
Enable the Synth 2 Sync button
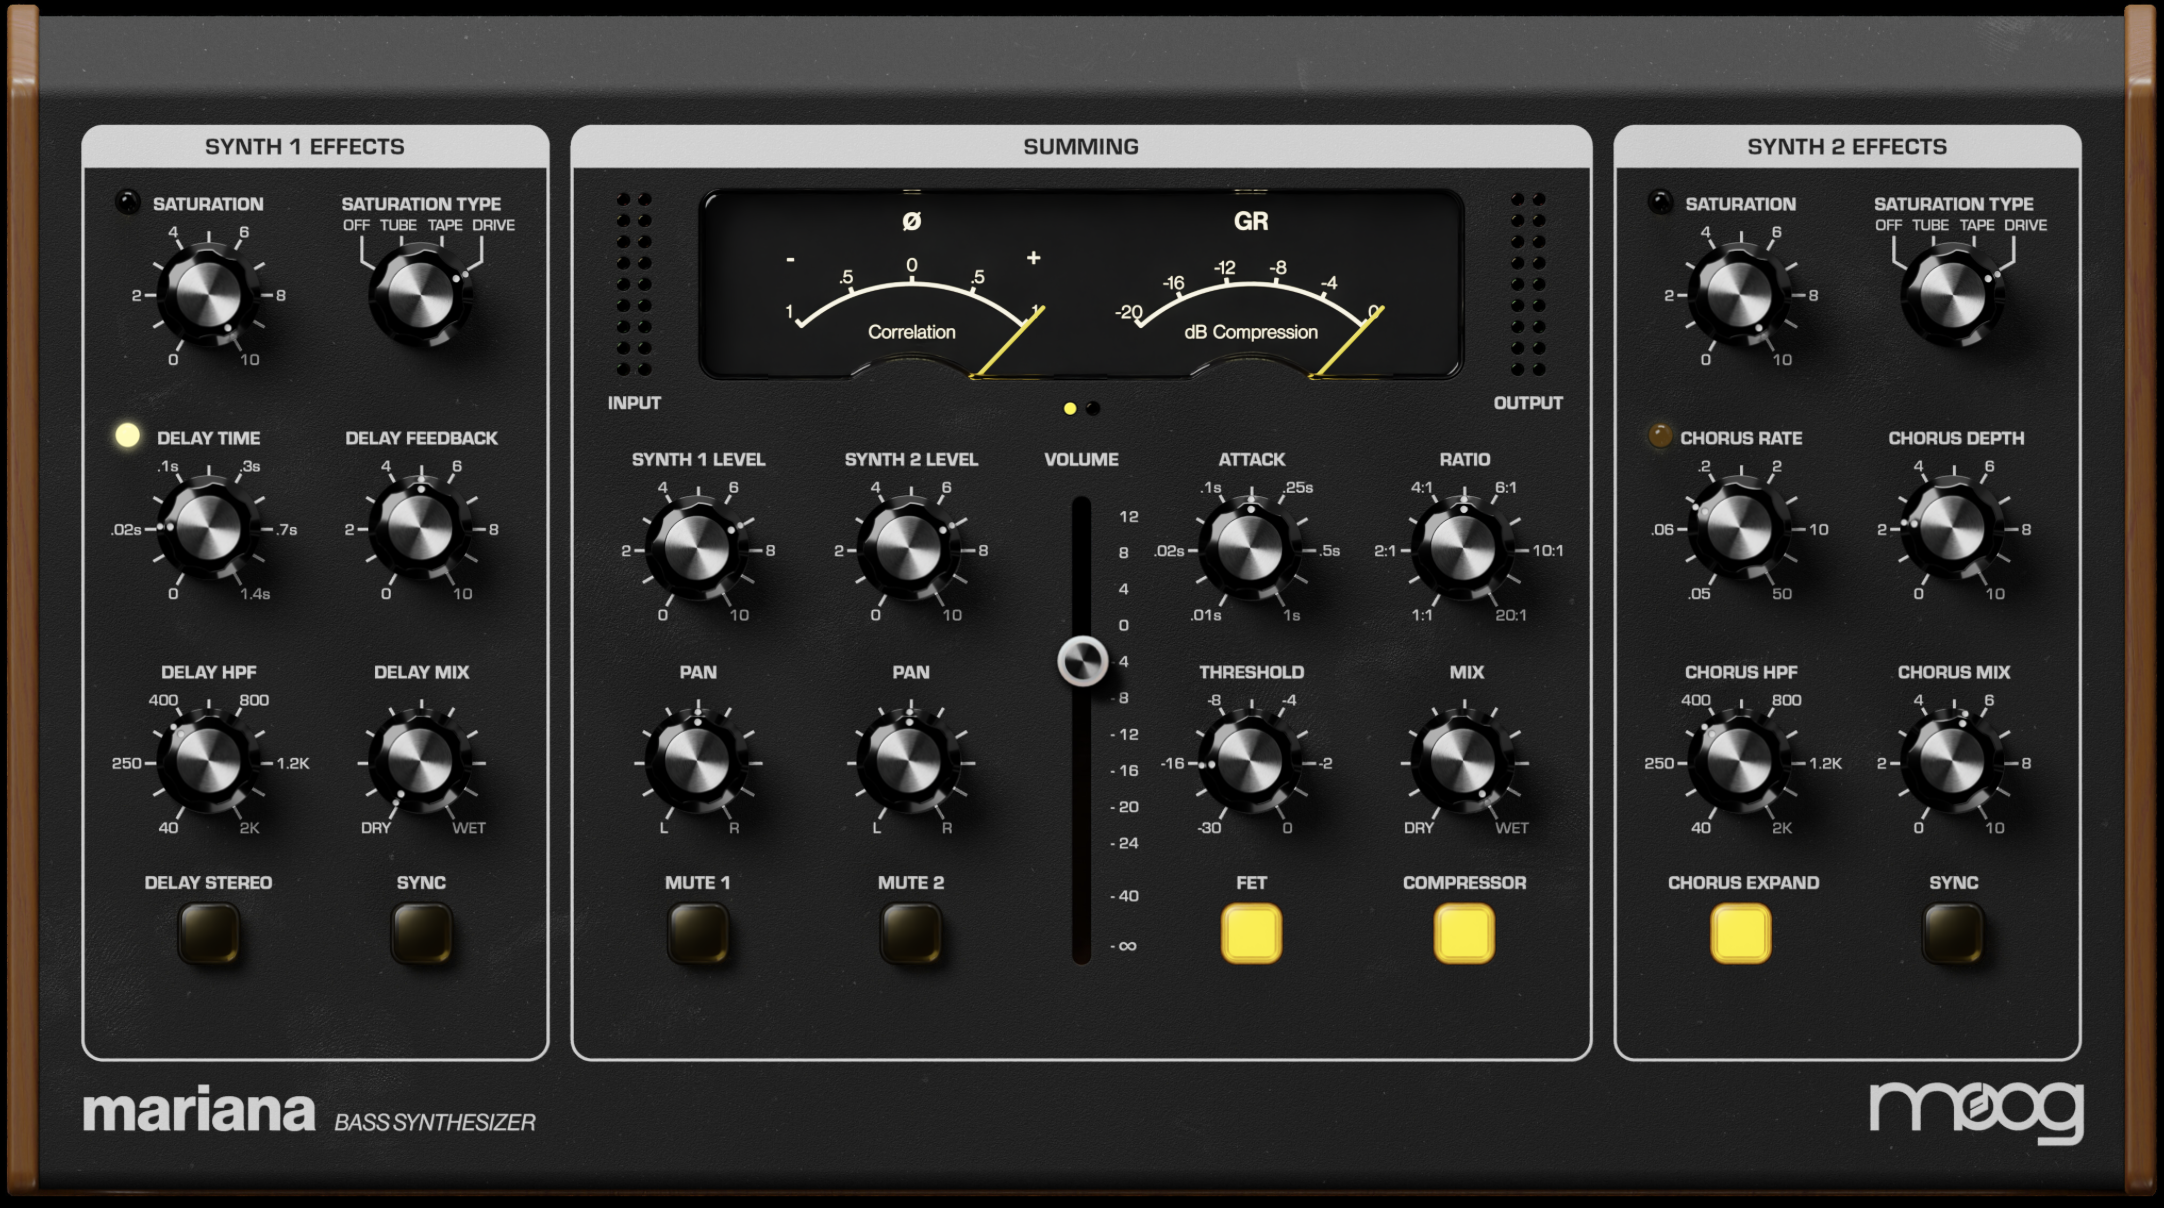pos(1952,933)
